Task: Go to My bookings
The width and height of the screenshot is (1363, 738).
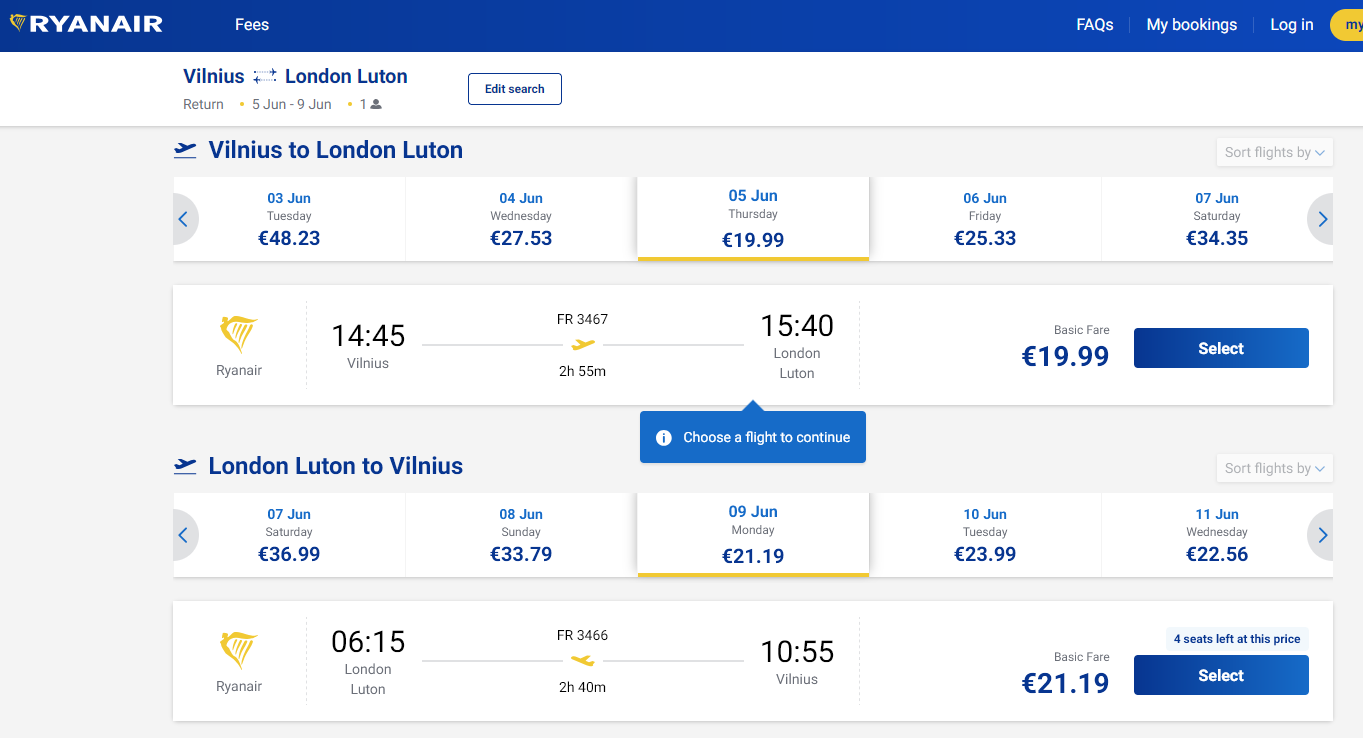Action: pos(1191,25)
